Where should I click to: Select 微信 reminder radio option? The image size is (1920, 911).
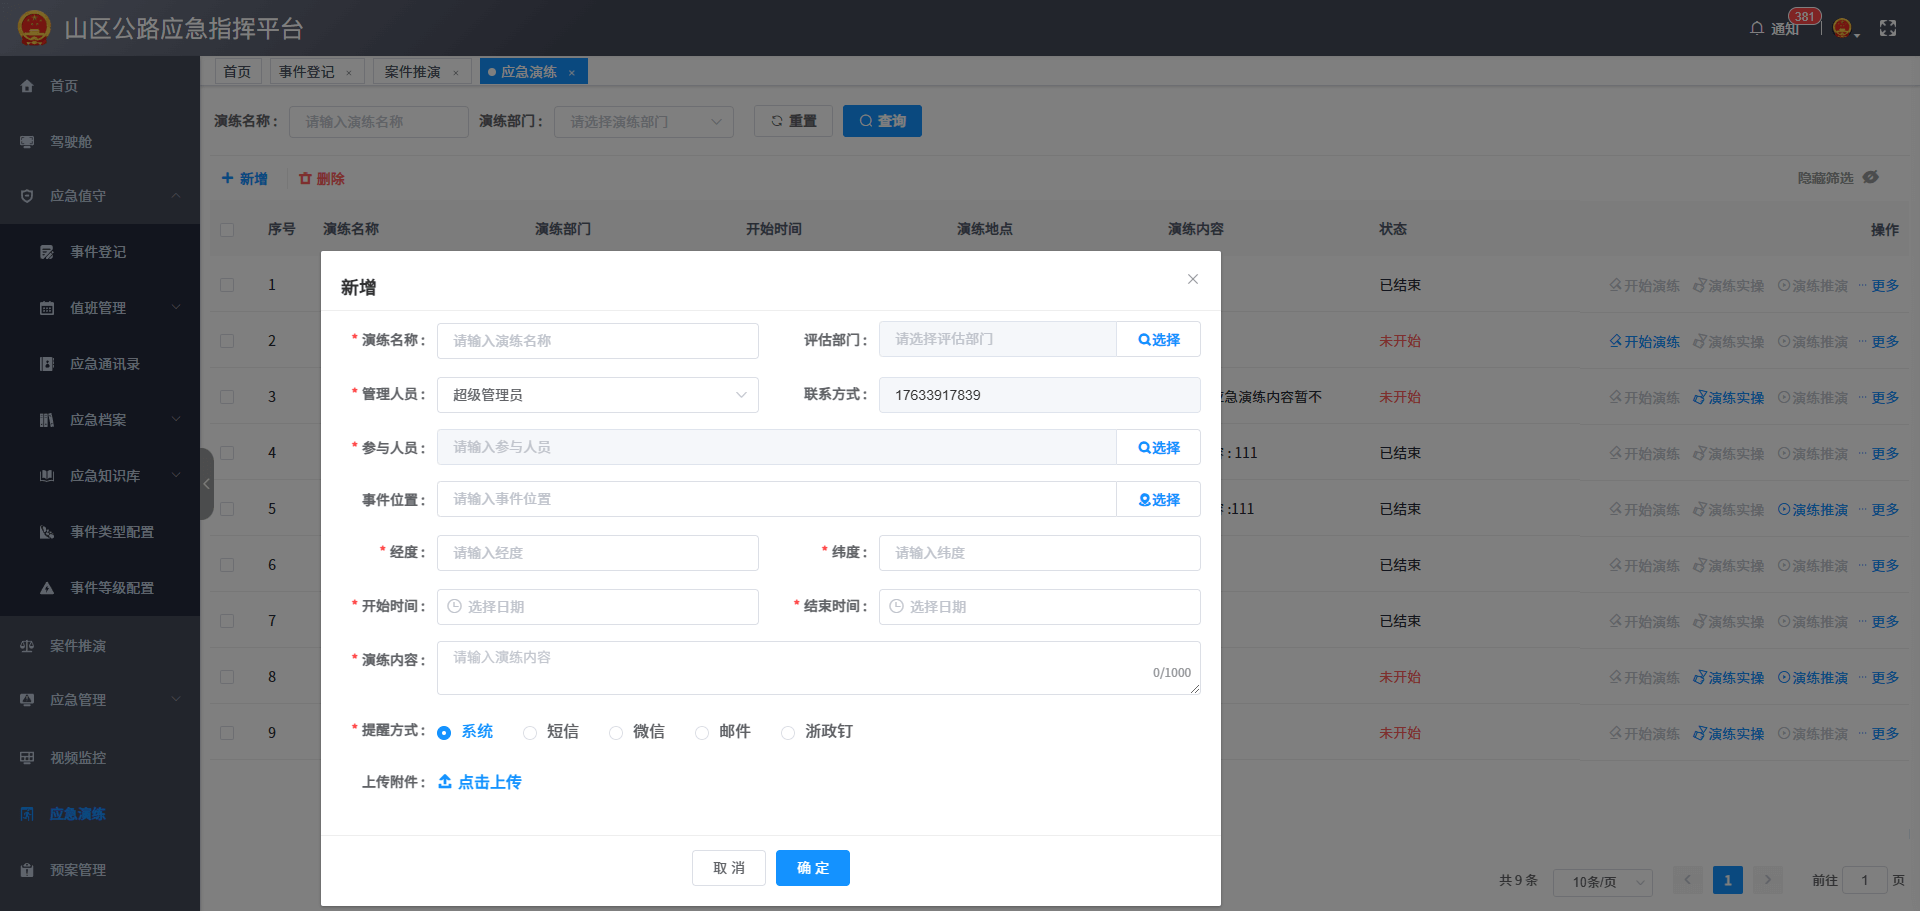coord(616,733)
